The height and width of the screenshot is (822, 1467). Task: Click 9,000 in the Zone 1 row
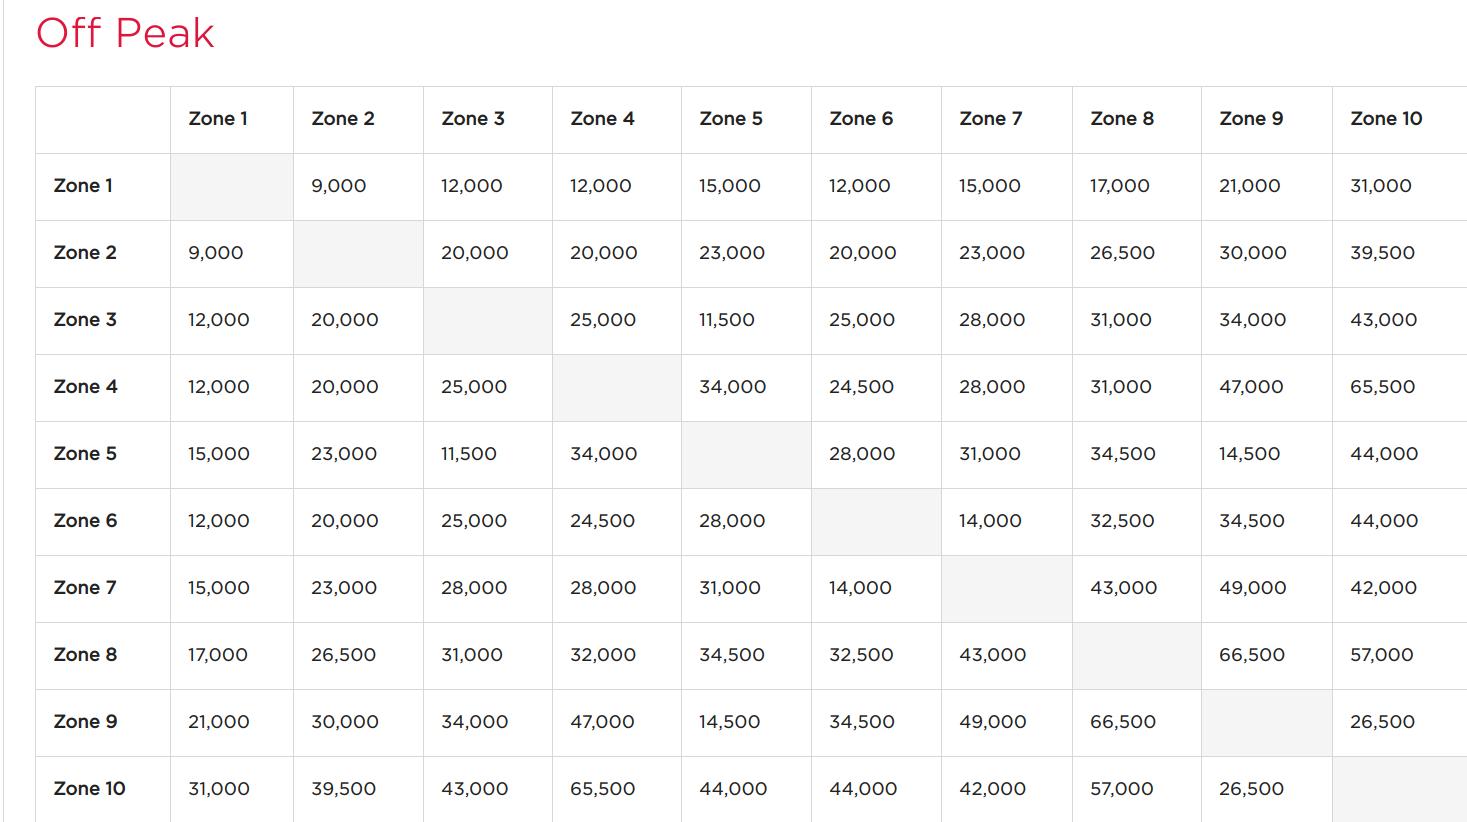pos(339,186)
